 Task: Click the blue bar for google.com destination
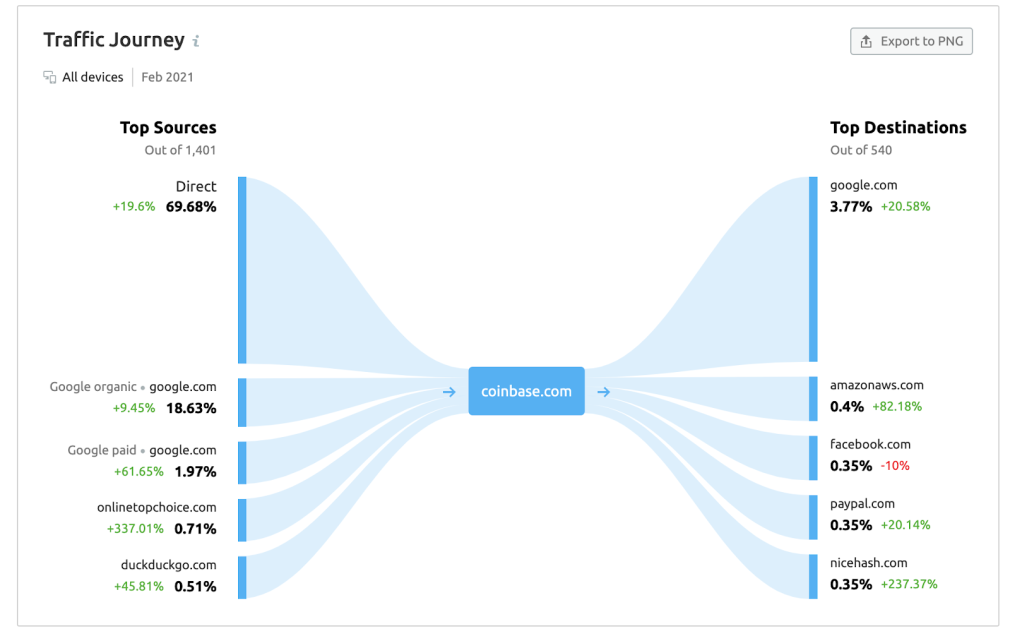pyautogui.click(x=813, y=269)
